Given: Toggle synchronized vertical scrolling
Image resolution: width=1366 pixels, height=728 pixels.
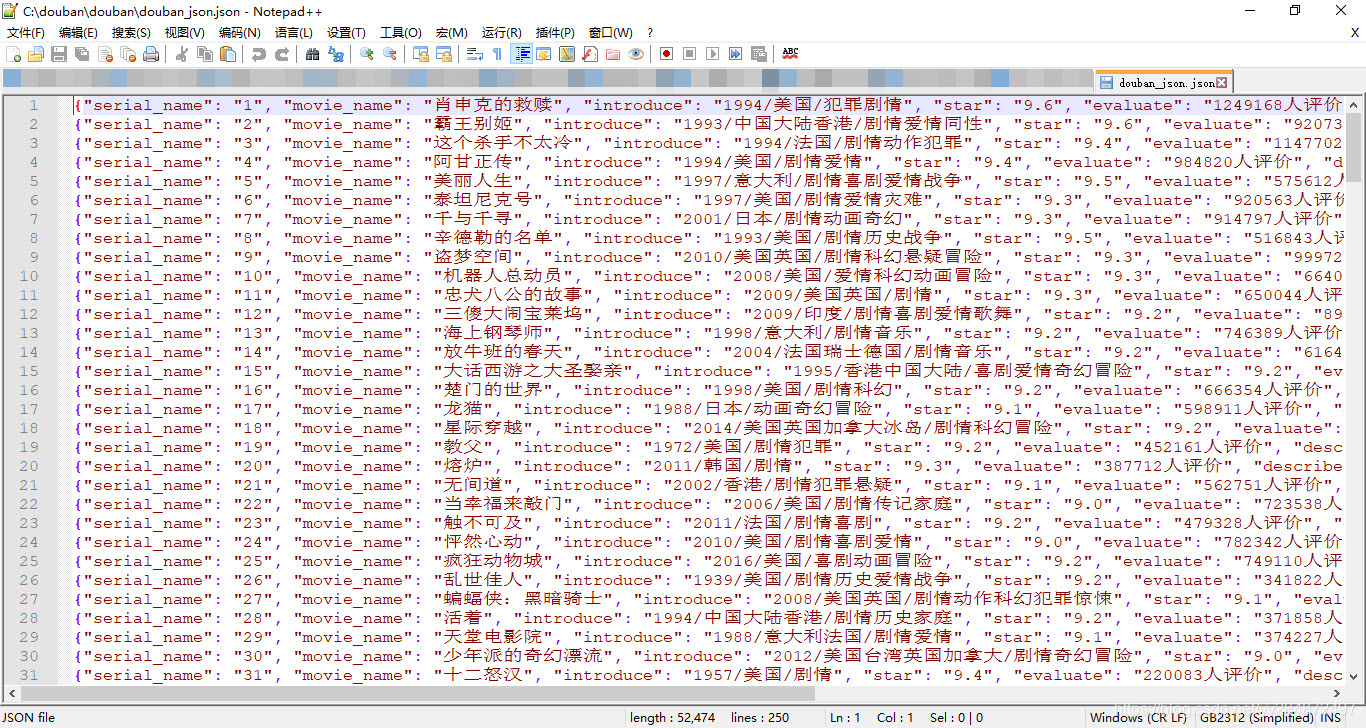Looking at the screenshot, I should [x=421, y=54].
